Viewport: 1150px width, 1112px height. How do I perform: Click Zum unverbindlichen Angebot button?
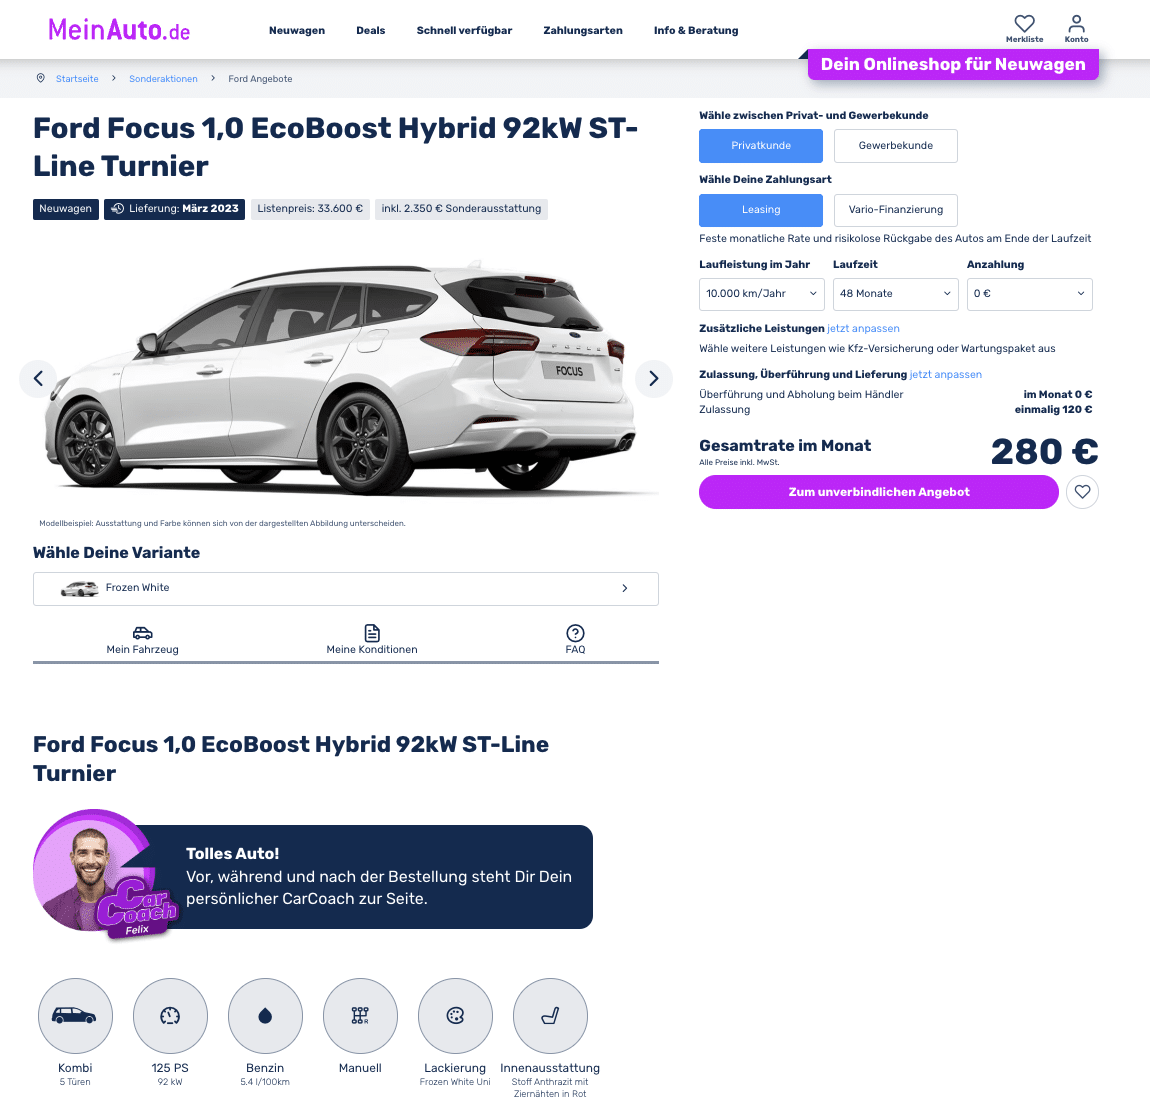pyautogui.click(x=879, y=492)
